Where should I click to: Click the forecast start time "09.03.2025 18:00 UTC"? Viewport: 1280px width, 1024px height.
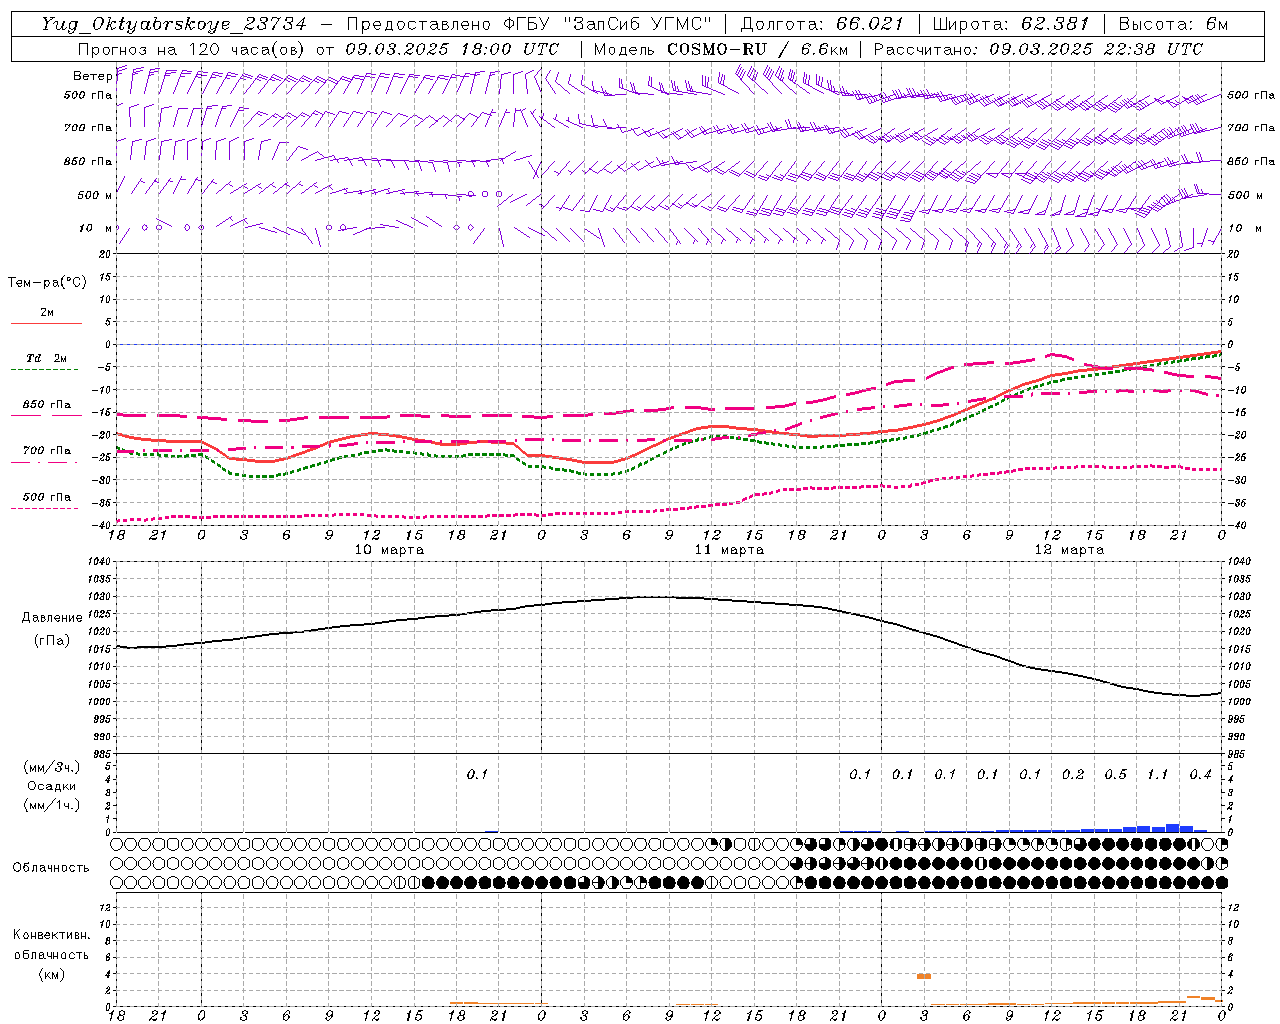(452, 49)
